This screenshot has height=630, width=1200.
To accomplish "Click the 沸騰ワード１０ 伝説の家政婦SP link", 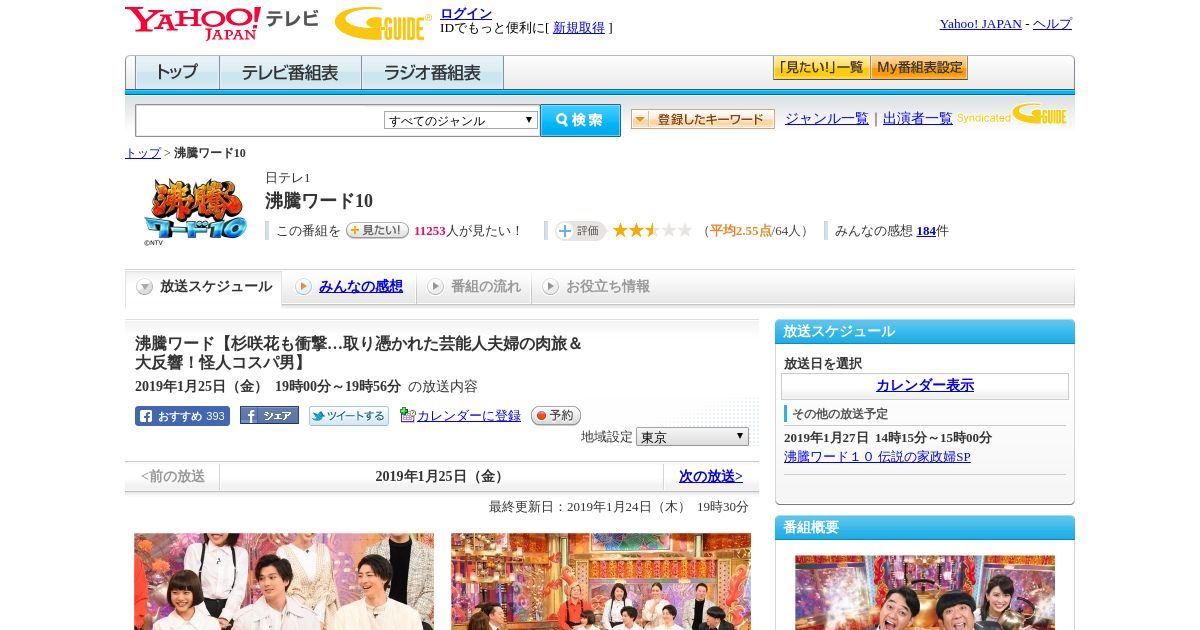I will [x=877, y=457].
